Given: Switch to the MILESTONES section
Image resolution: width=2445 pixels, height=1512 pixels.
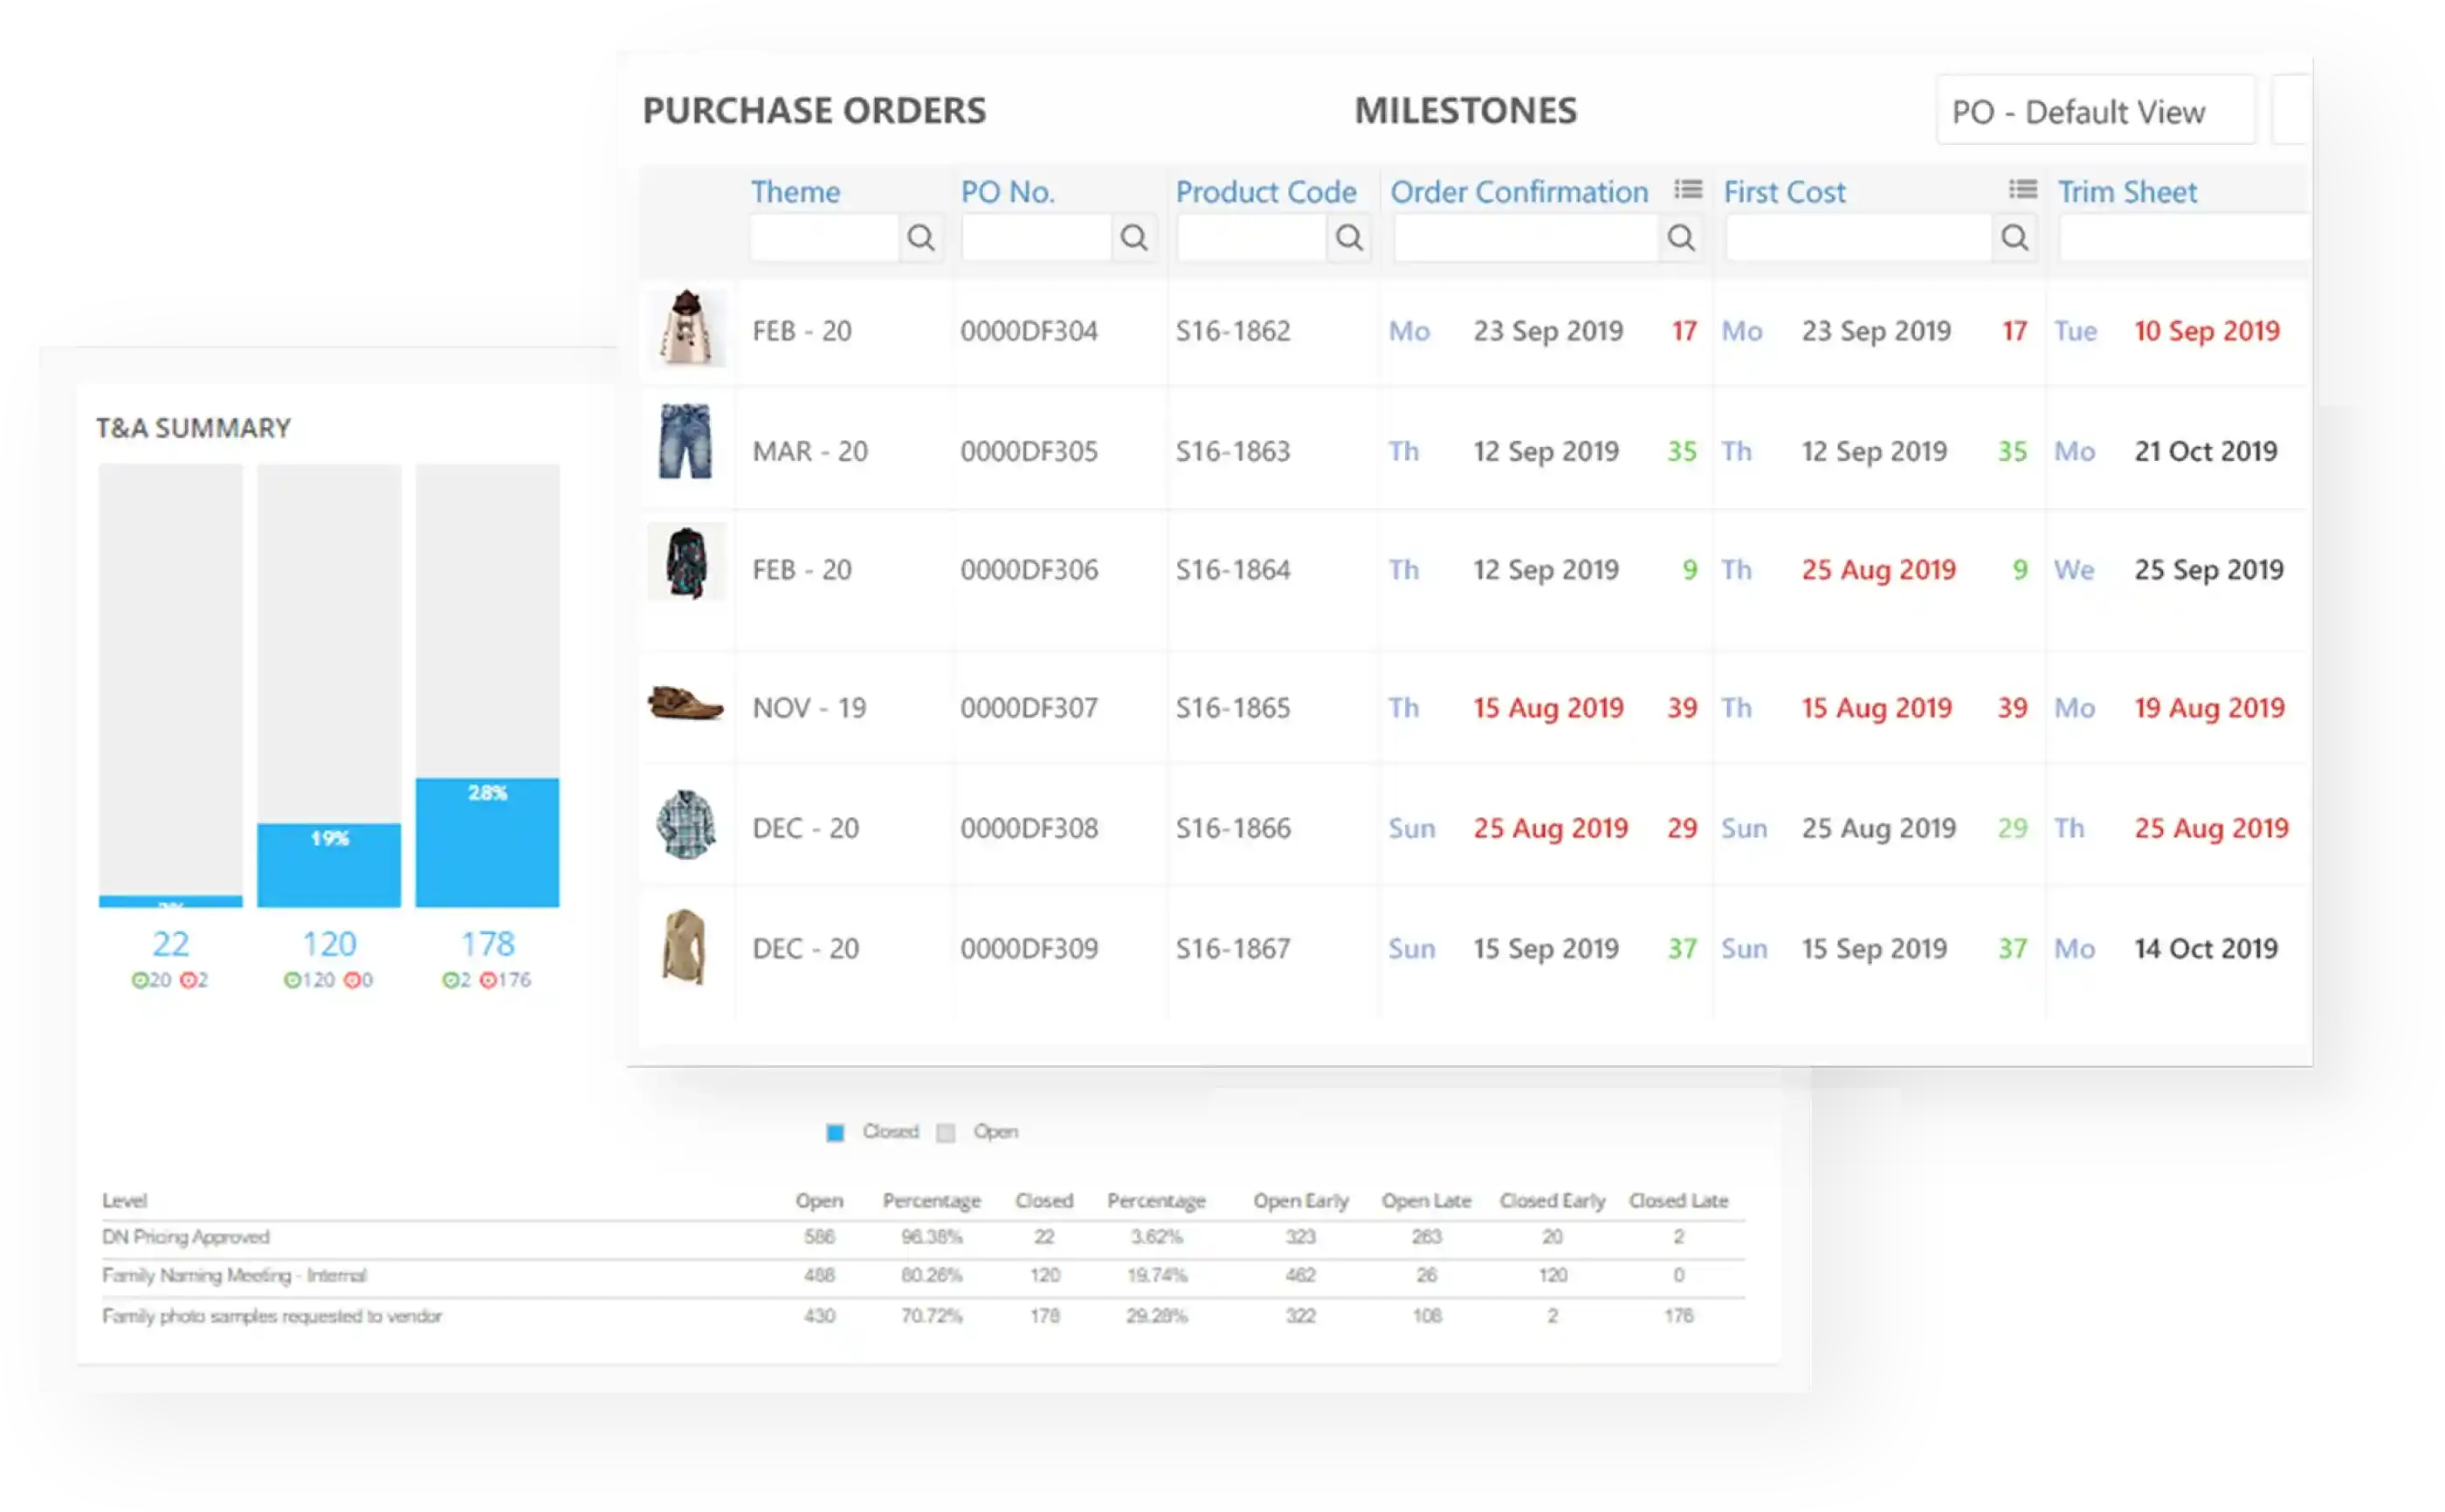Looking at the screenshot, I should 1465,111.
